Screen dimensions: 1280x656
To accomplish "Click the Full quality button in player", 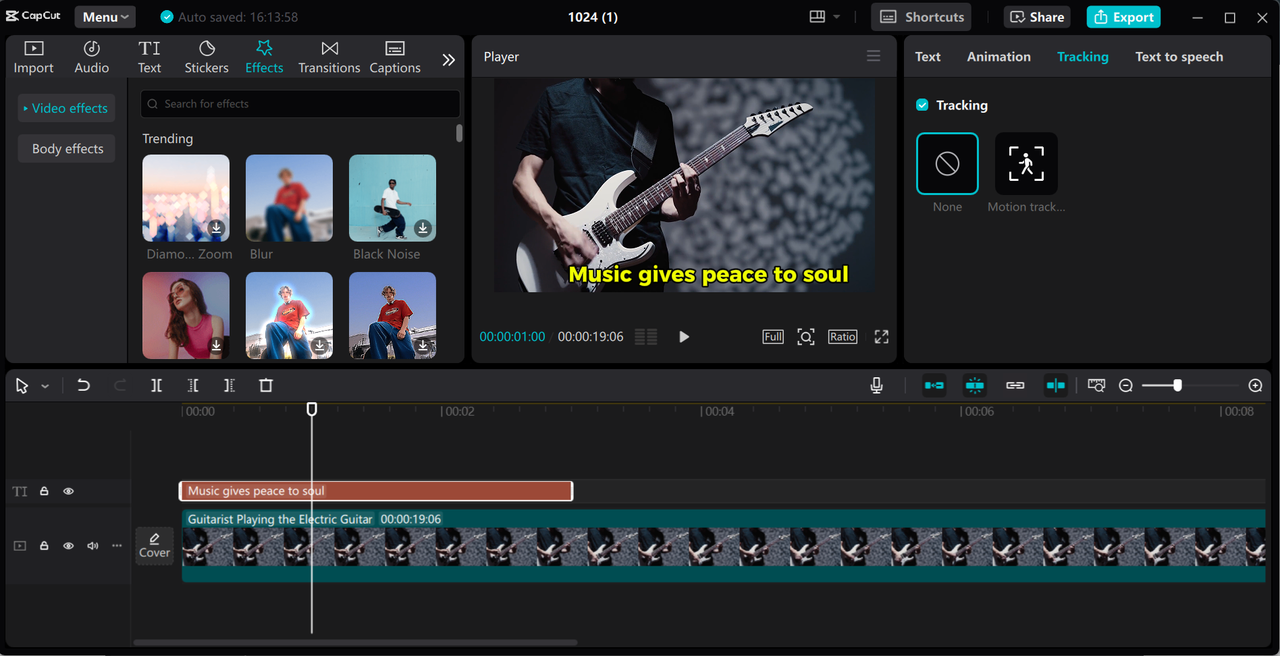I will tap(773, 337).
